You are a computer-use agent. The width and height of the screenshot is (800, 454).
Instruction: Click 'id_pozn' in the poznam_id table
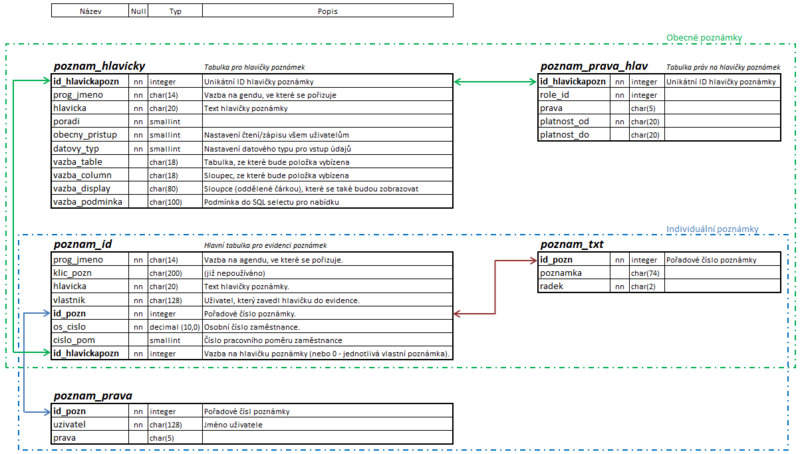69,314
